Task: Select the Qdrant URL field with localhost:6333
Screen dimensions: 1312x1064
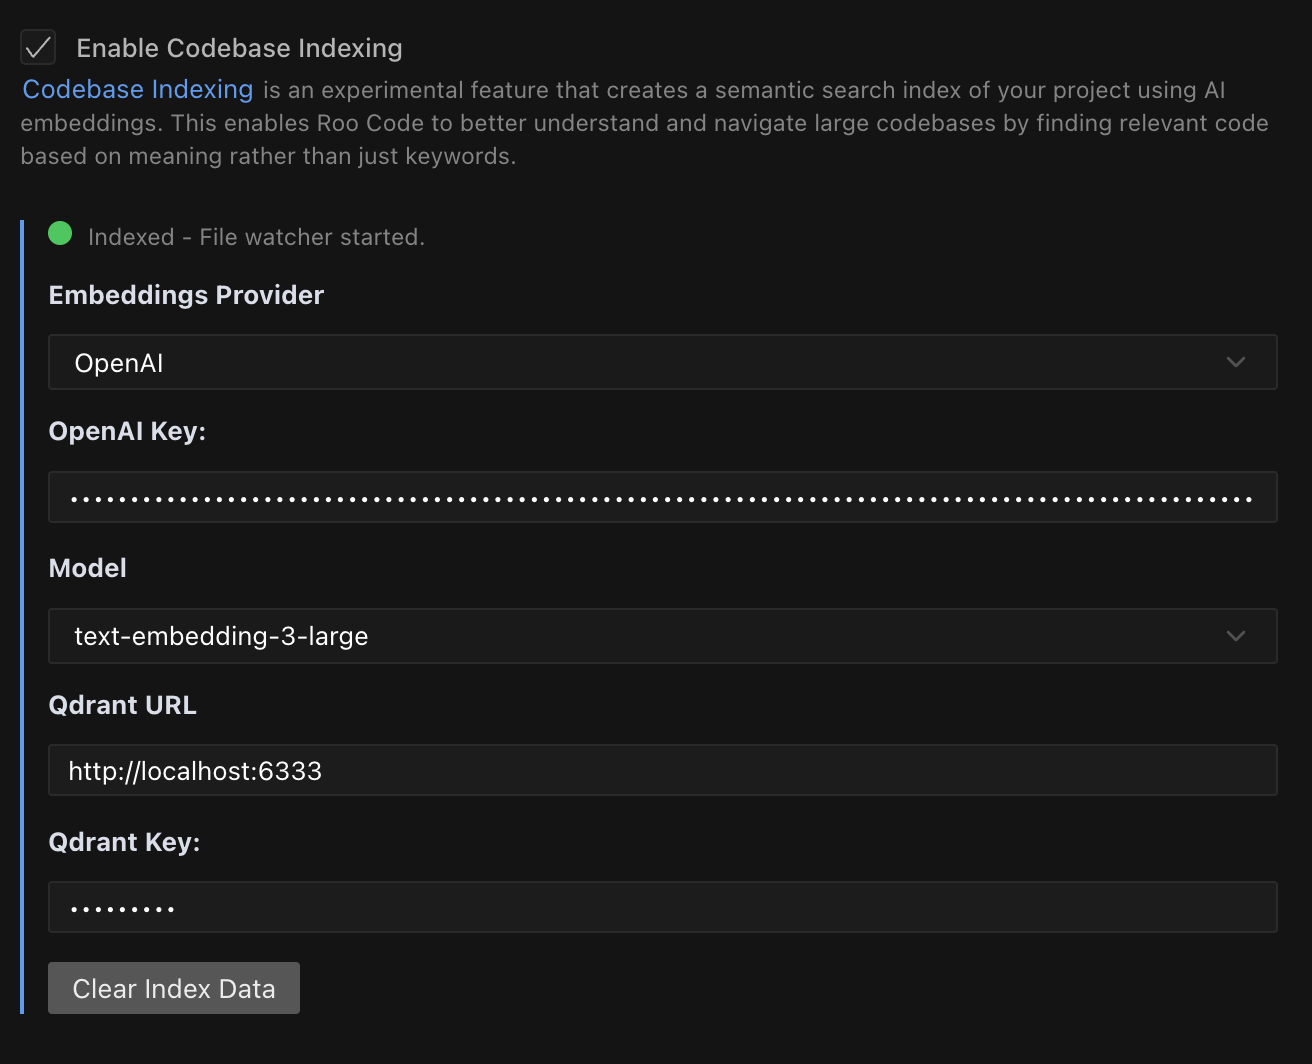Action: pyautogui.click(x=663, y=770)
